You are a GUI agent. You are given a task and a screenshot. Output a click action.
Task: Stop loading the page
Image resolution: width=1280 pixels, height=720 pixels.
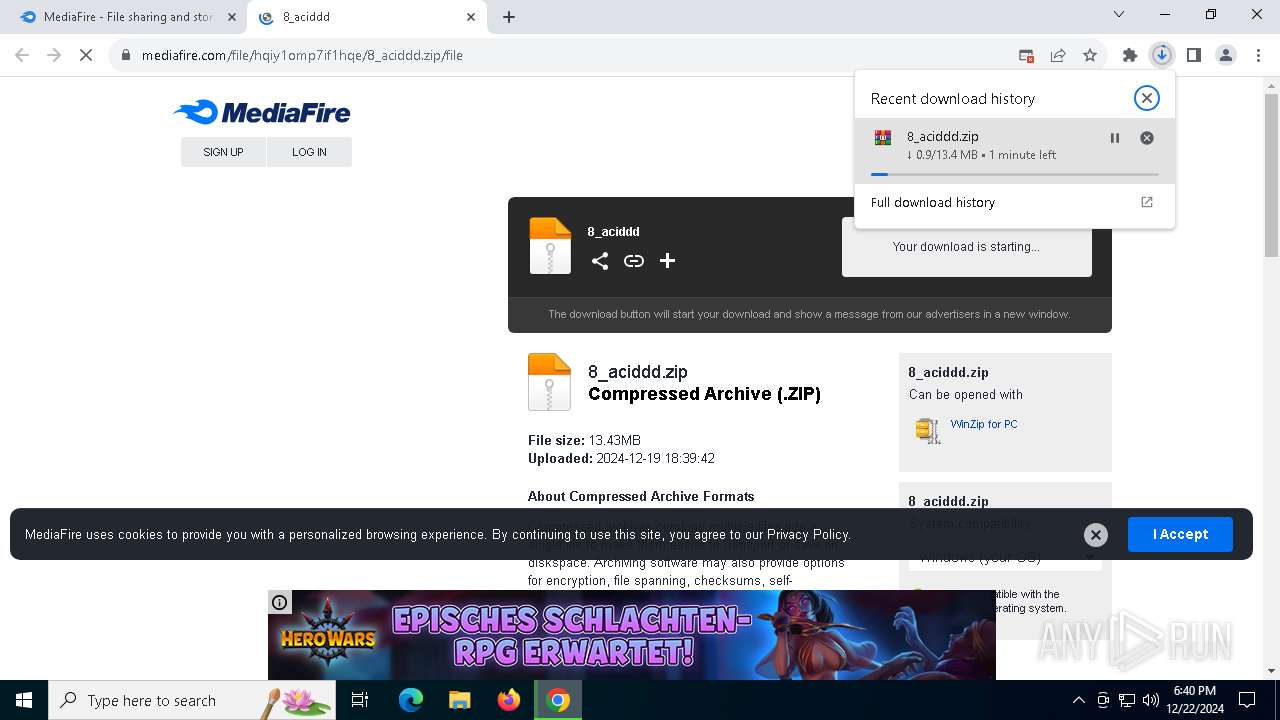point(86,55)
